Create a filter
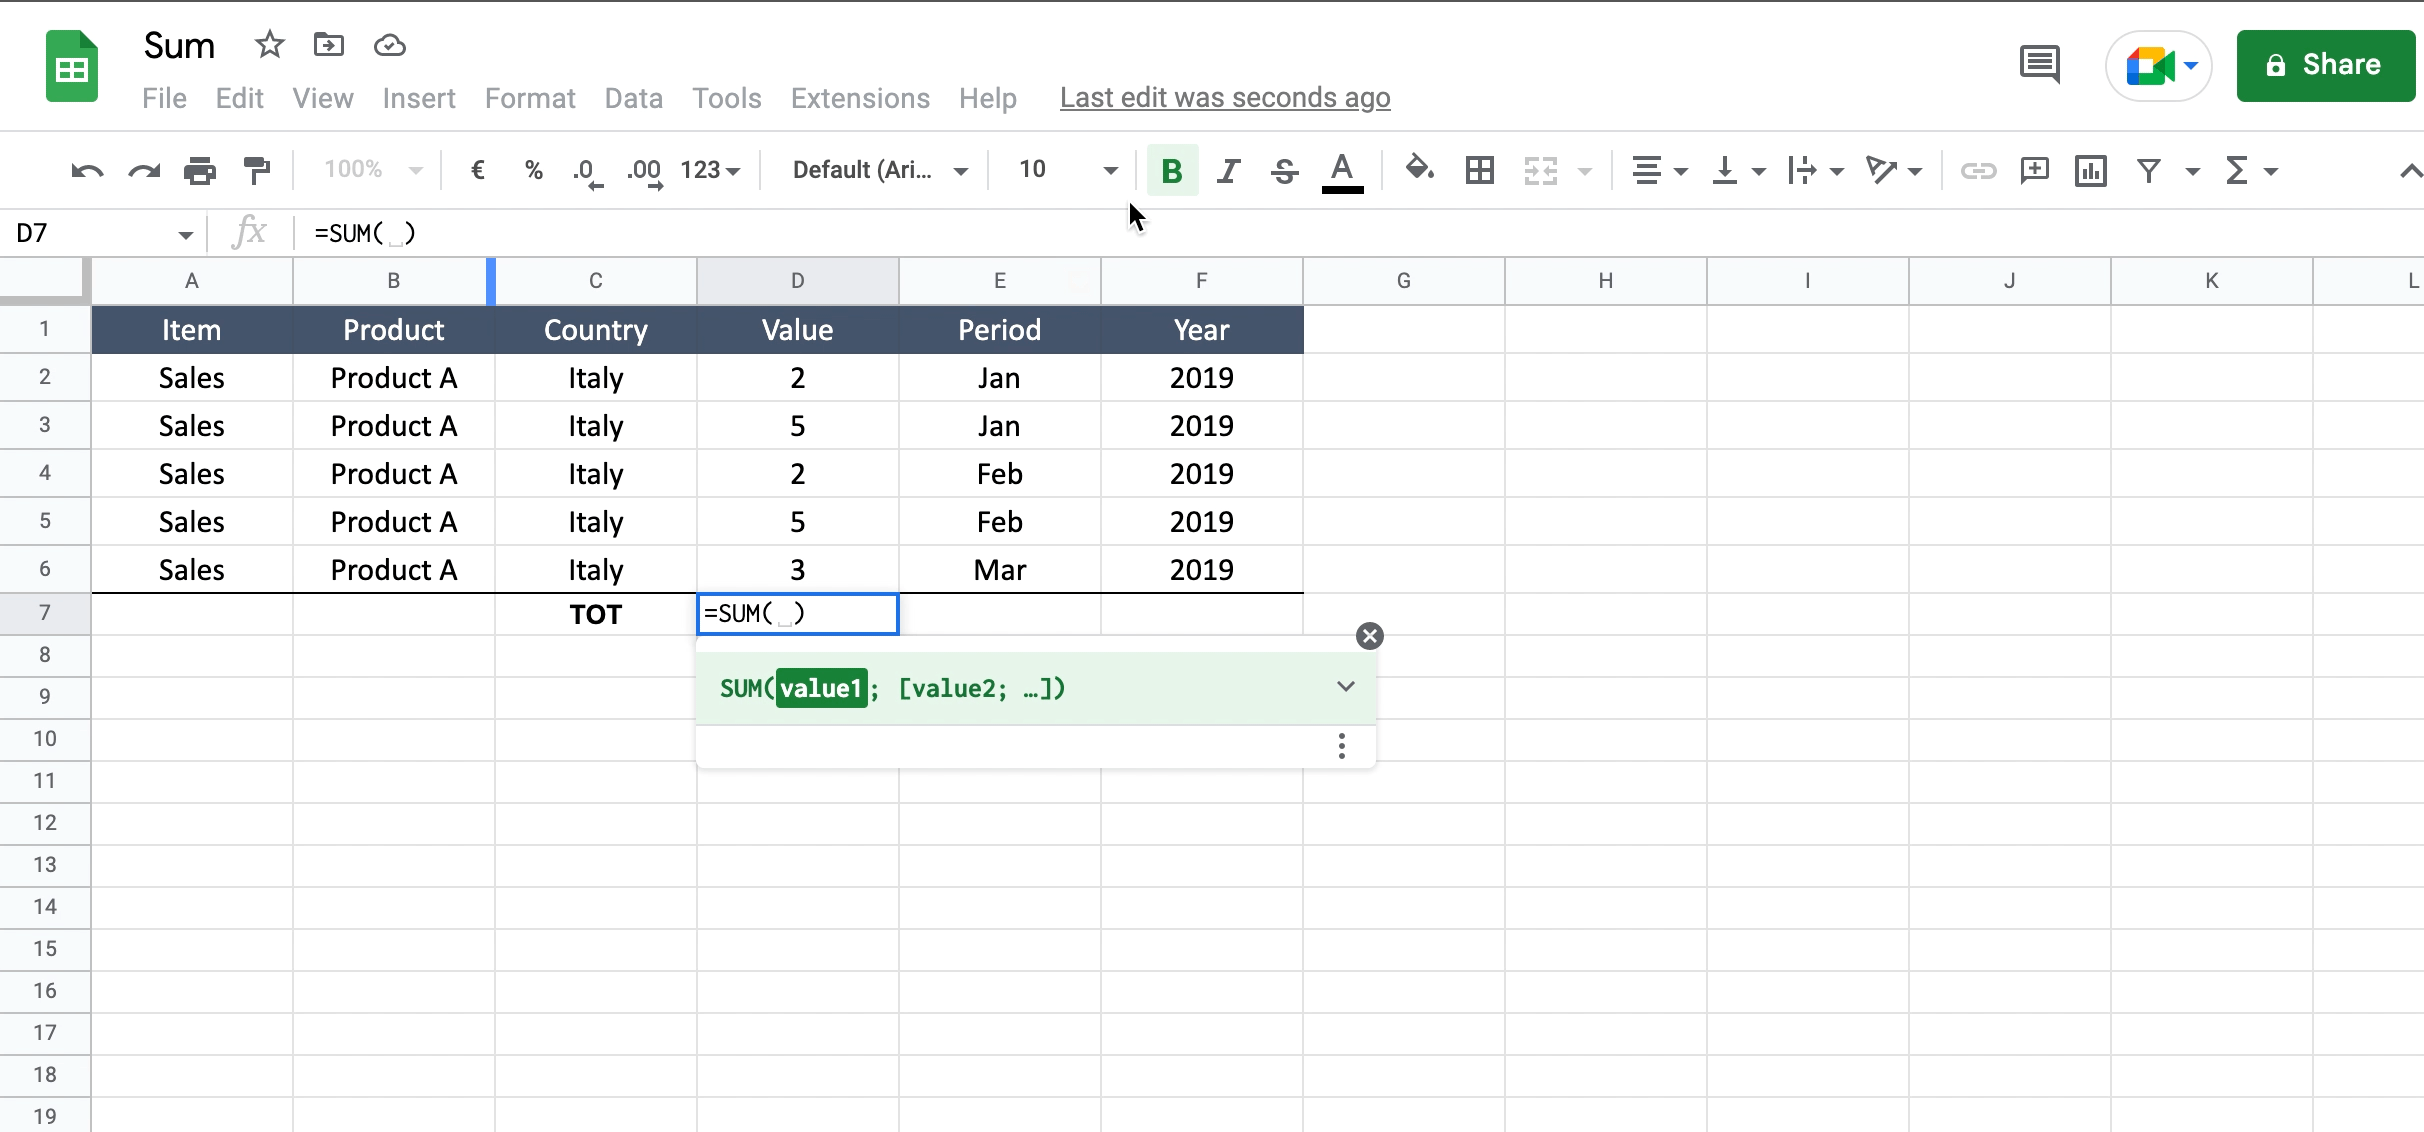The image size is (2424, 1132). click(2148, 170)
